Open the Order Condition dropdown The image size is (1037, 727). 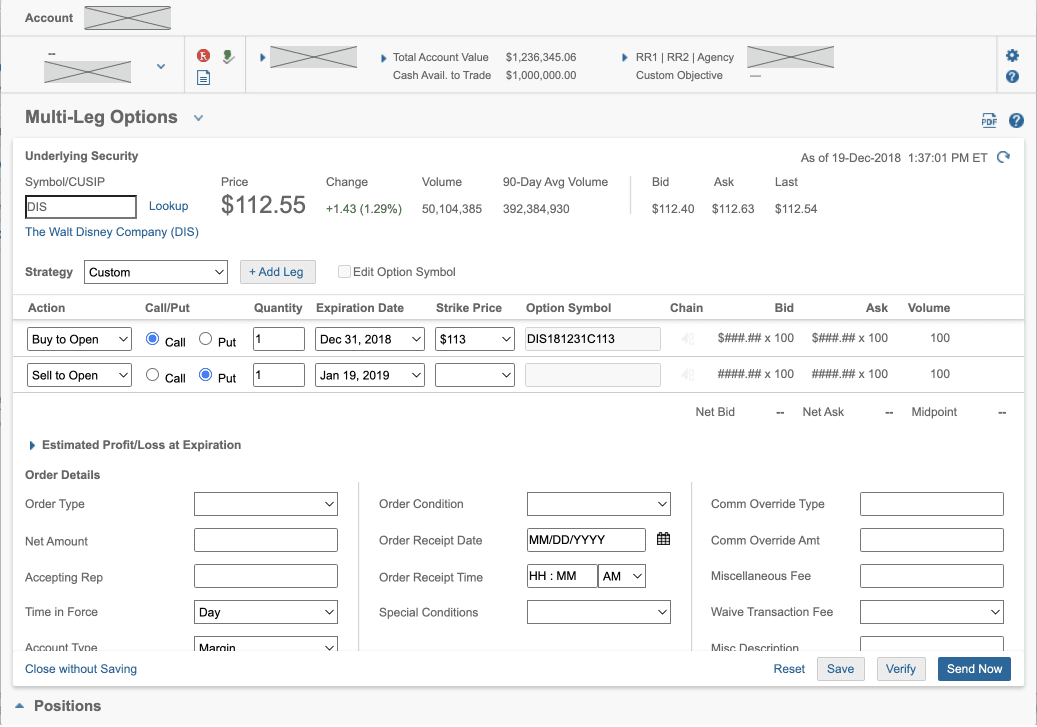point(599,504)
